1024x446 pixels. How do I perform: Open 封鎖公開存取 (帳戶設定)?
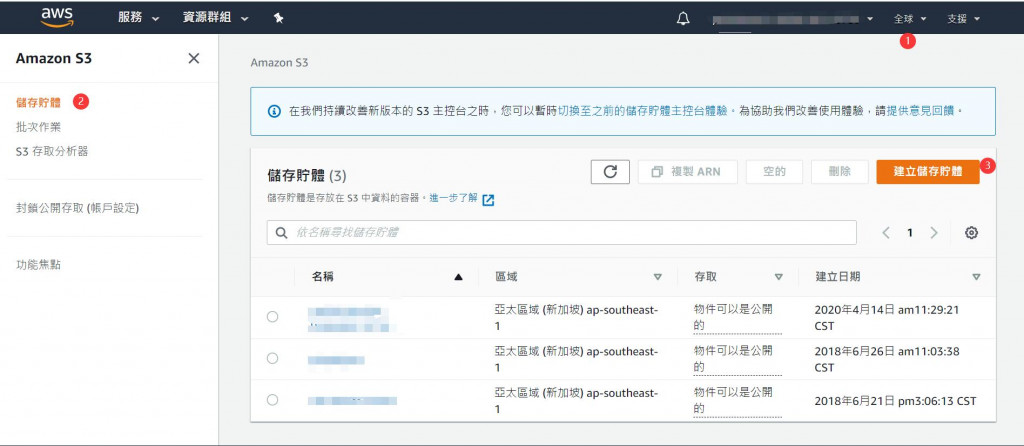coord(77,208)
